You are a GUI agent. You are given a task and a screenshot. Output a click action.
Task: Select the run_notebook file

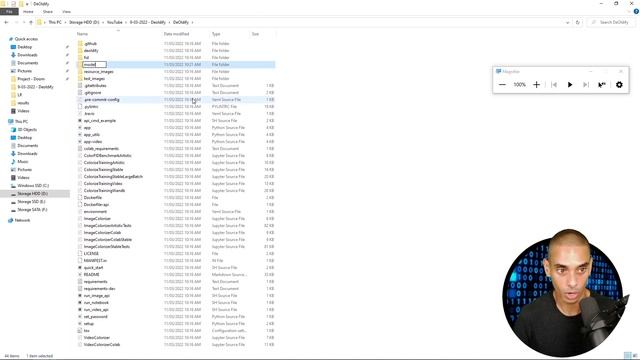(96, 303)
